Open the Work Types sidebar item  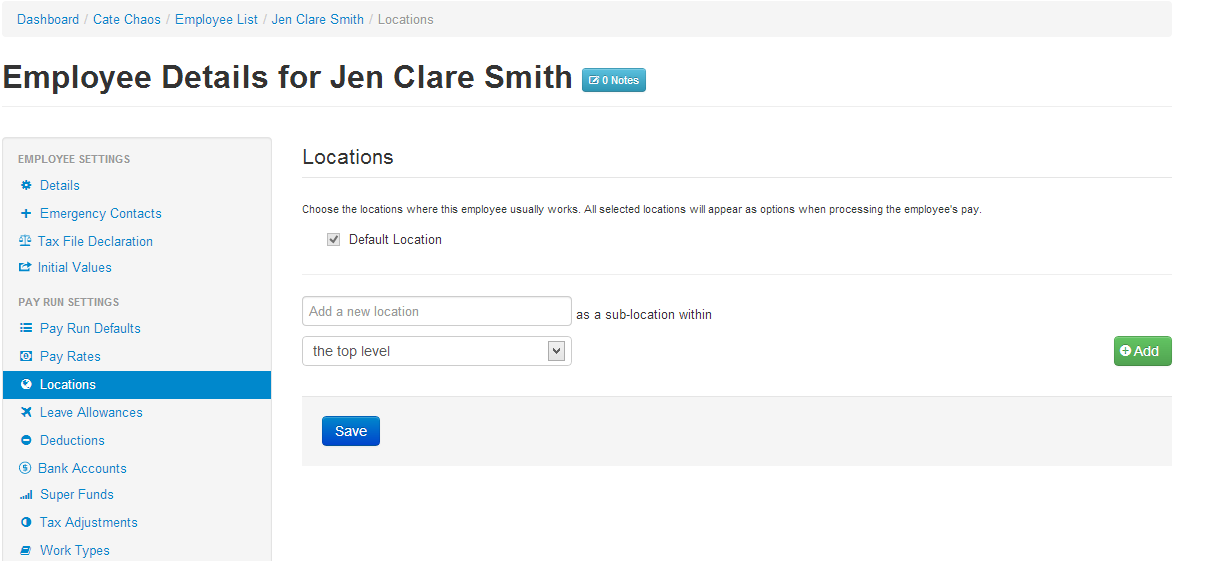[75, 550]
